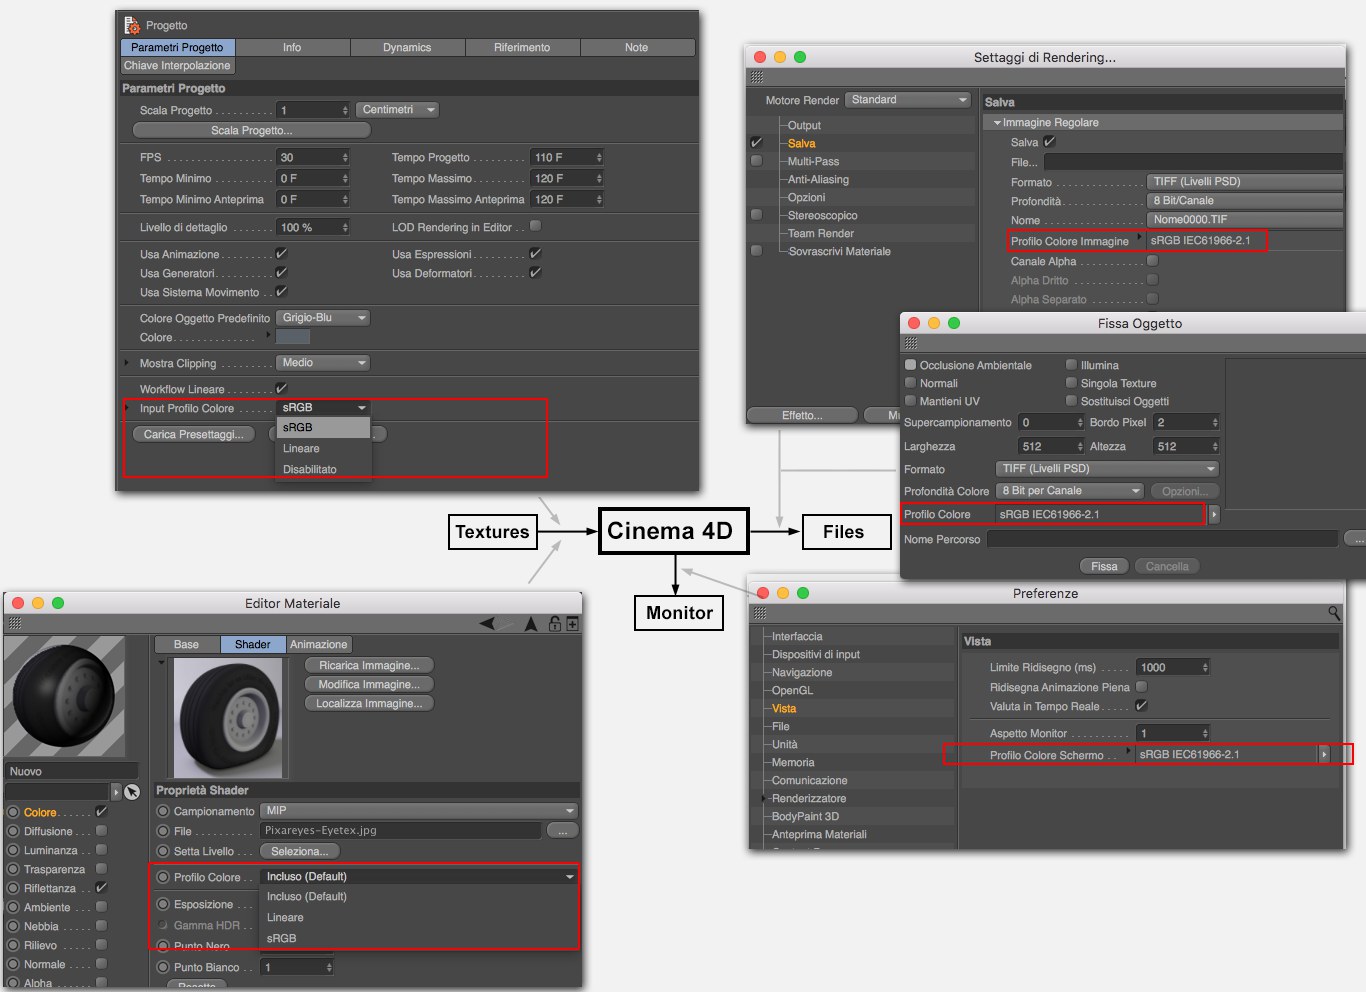Select Anti-Aliasing in render settings tree
The height and width of the screenshot is (992, 1366).
click(818, 179)
